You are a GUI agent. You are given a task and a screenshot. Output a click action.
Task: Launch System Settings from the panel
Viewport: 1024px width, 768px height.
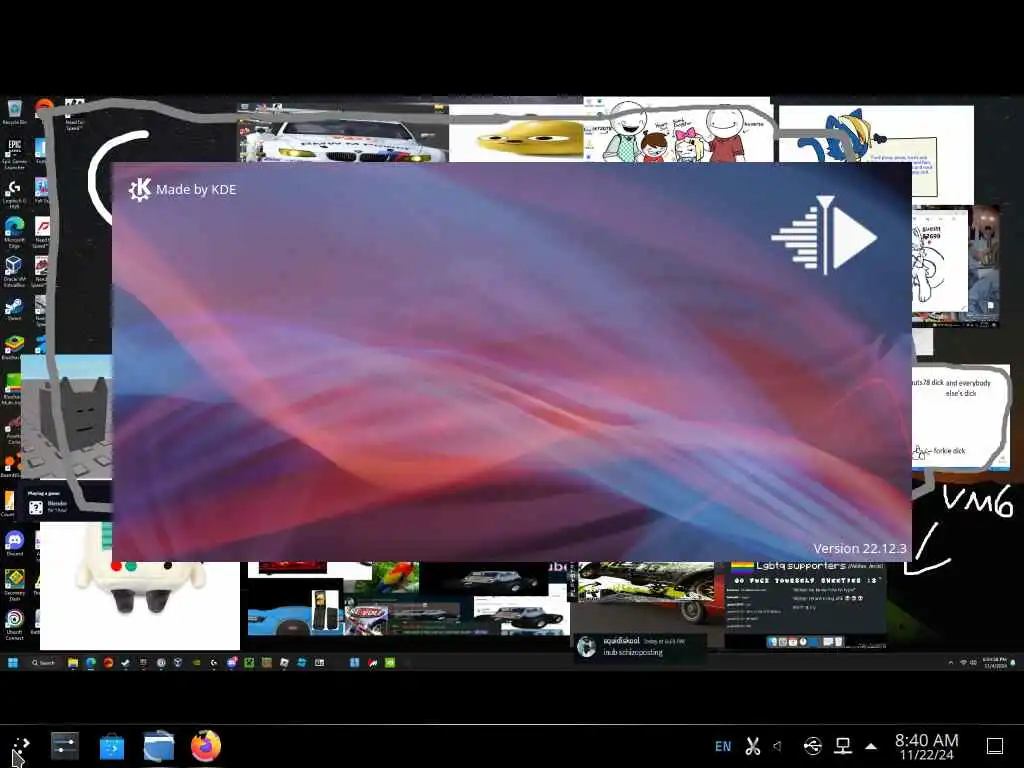(x=65, y=746)
